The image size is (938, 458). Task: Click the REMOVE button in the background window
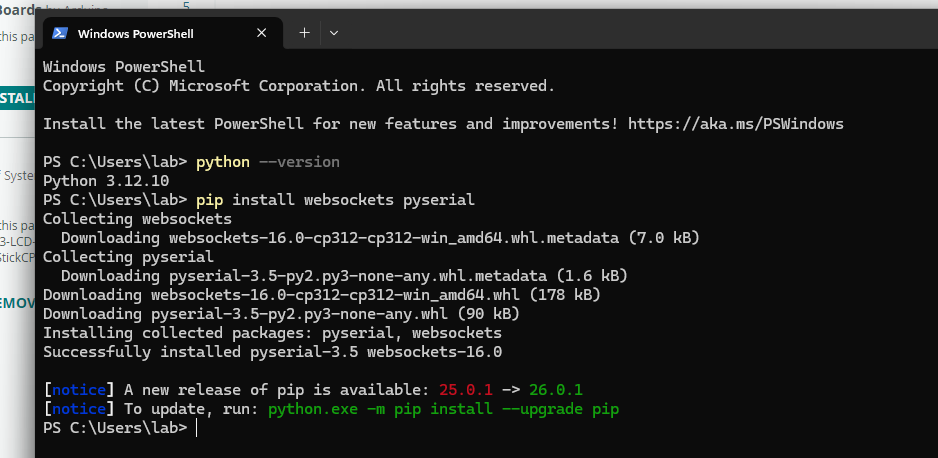[17, 303]
